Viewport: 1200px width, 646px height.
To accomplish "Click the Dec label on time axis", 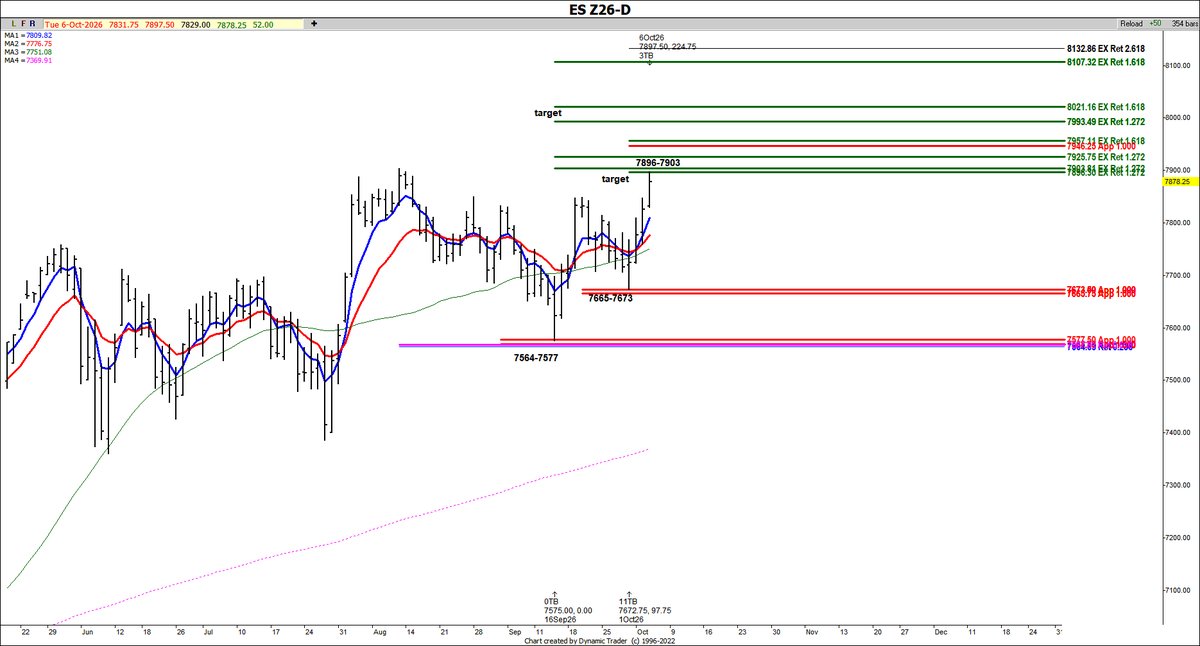I will 941,633.
